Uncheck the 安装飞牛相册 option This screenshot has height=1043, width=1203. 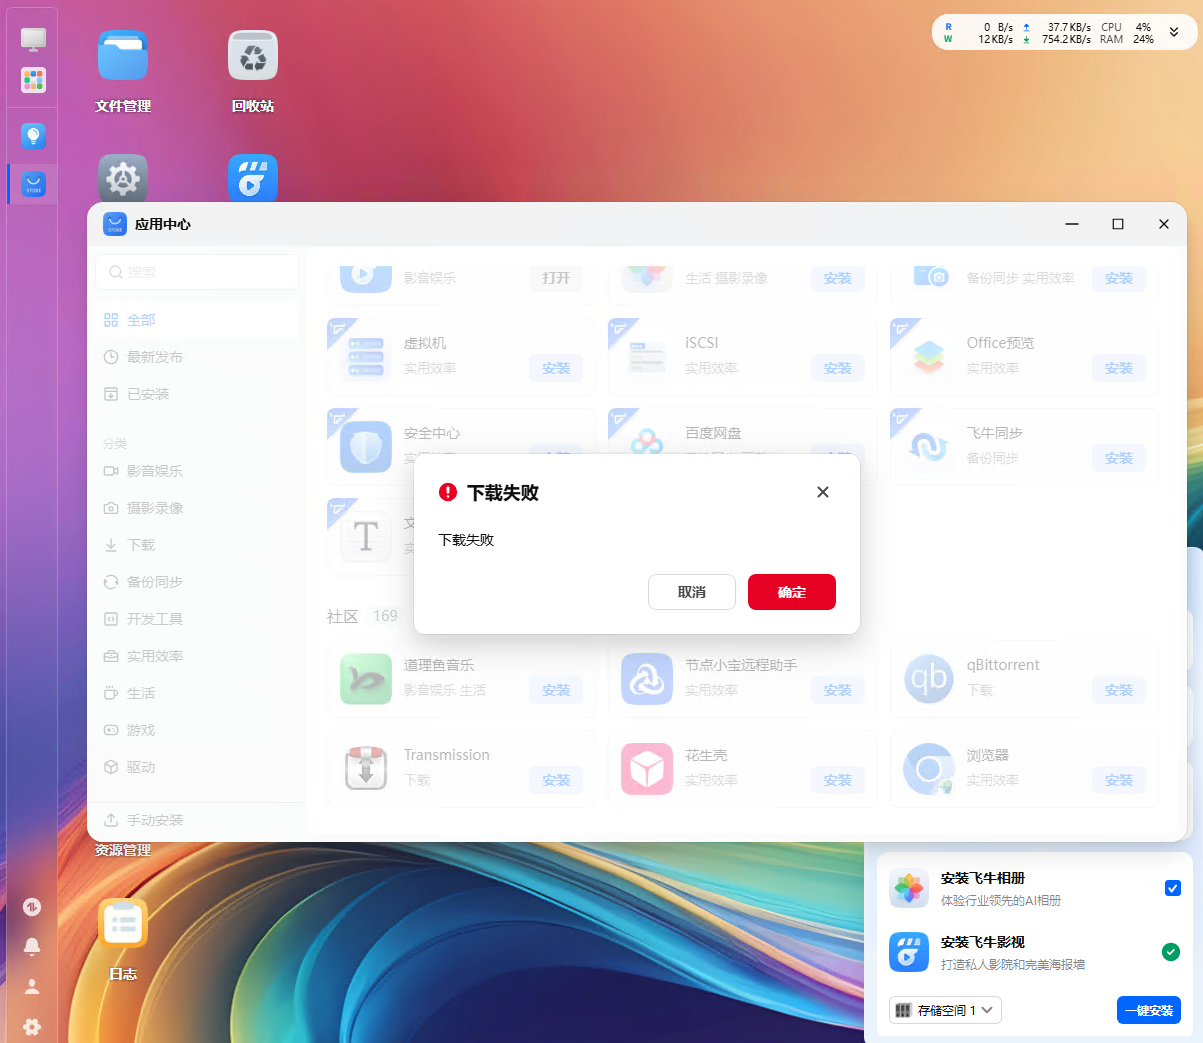click(x=1171, y=888)
